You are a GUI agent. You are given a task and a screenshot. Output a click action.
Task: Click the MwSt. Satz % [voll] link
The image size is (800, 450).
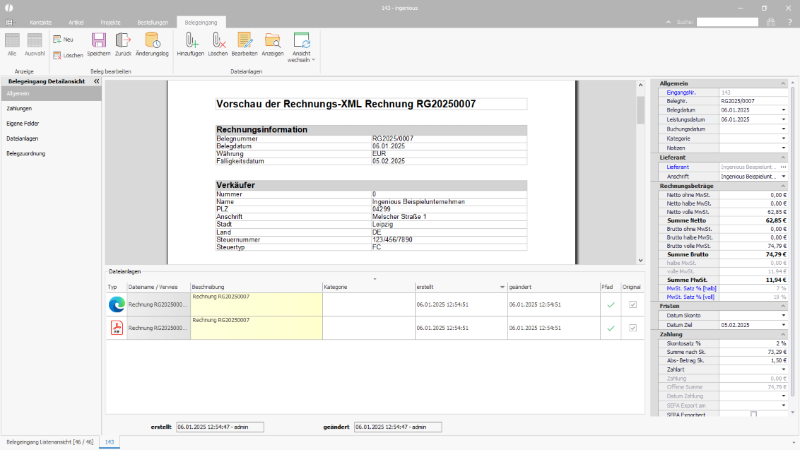690,297
